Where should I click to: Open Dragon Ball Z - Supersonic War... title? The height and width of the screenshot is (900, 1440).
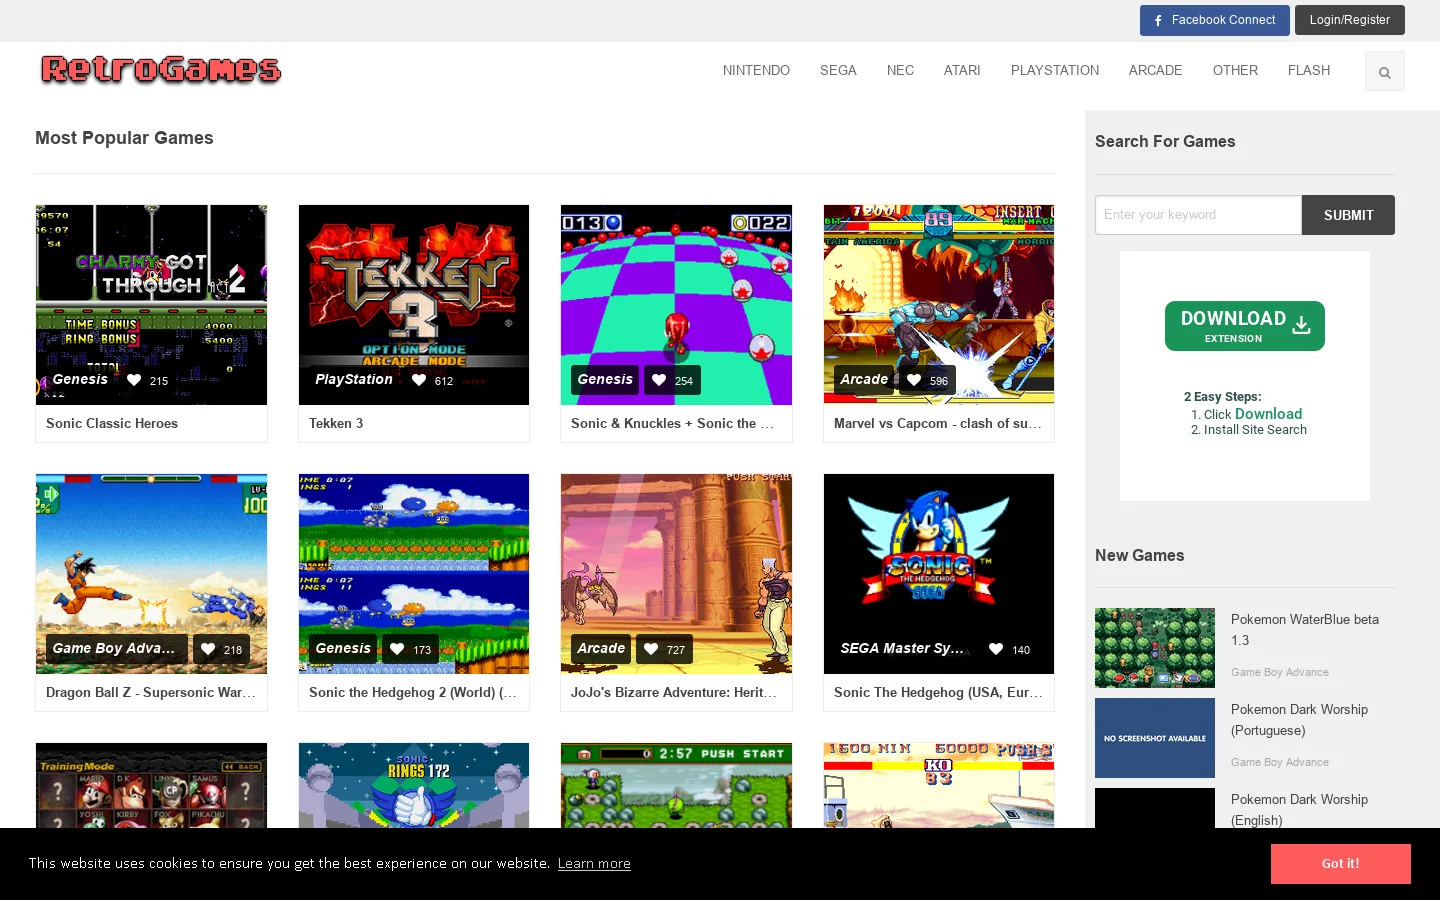(150, 693)
